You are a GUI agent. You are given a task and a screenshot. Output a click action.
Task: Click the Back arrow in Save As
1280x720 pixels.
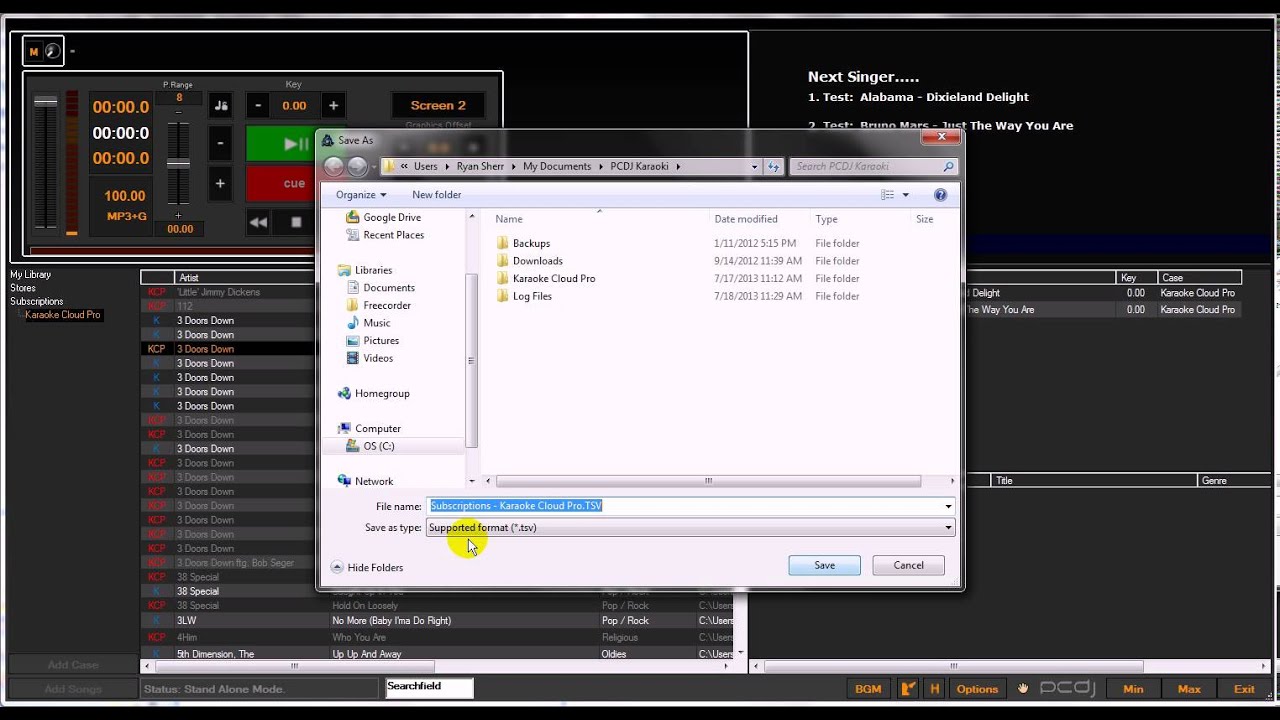click(x=334, y=167)
